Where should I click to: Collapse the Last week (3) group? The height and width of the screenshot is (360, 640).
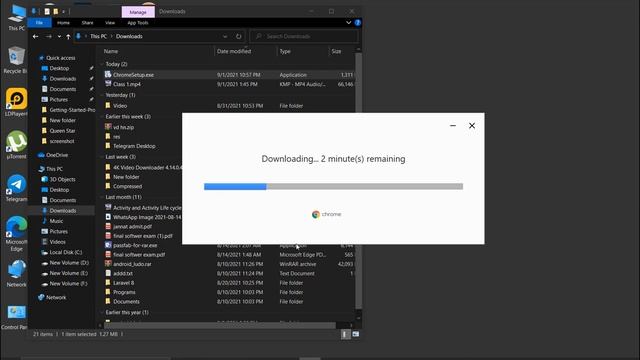(x=101, y=157)
